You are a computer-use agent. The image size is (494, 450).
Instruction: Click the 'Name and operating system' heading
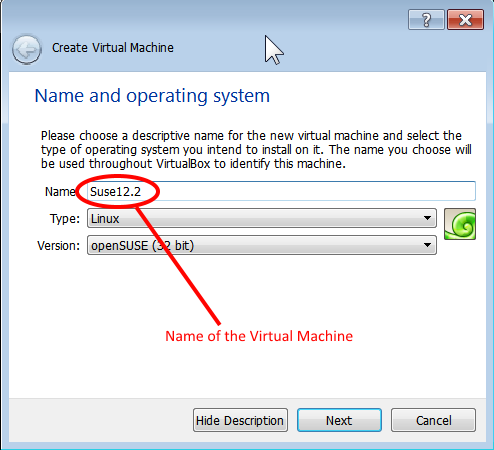(x=152, y=96)
